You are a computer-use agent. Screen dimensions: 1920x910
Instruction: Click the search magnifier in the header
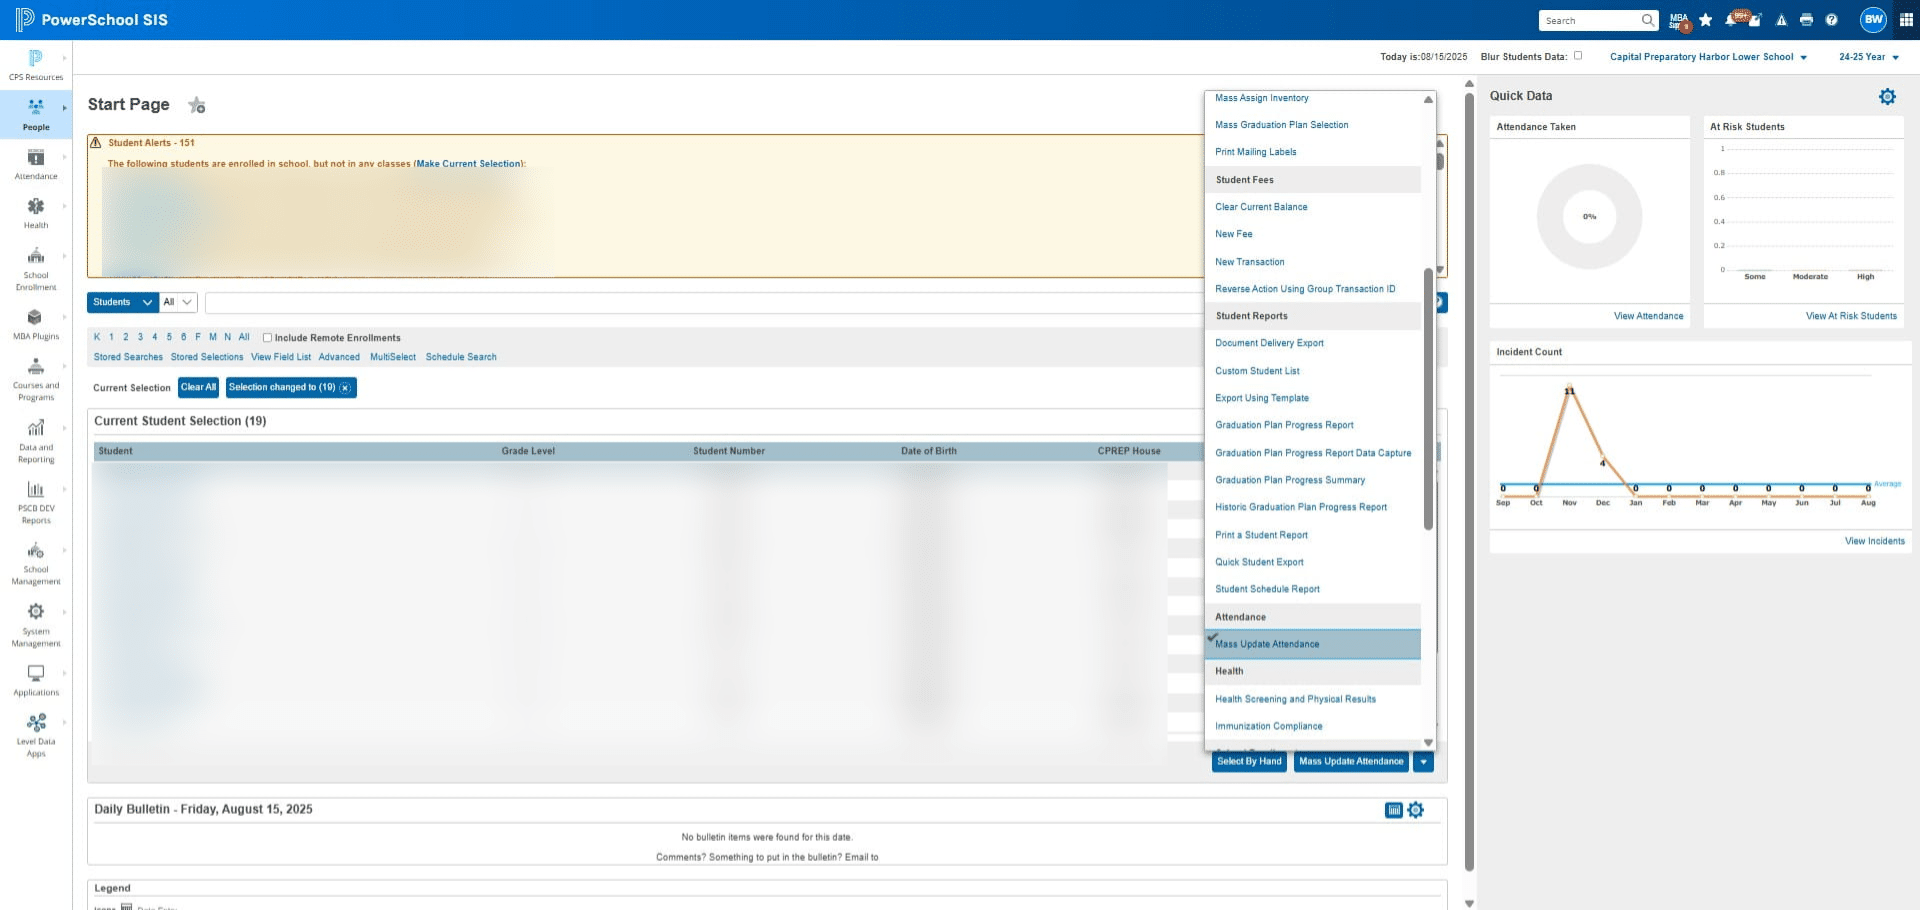click(x=1647, y=20)
